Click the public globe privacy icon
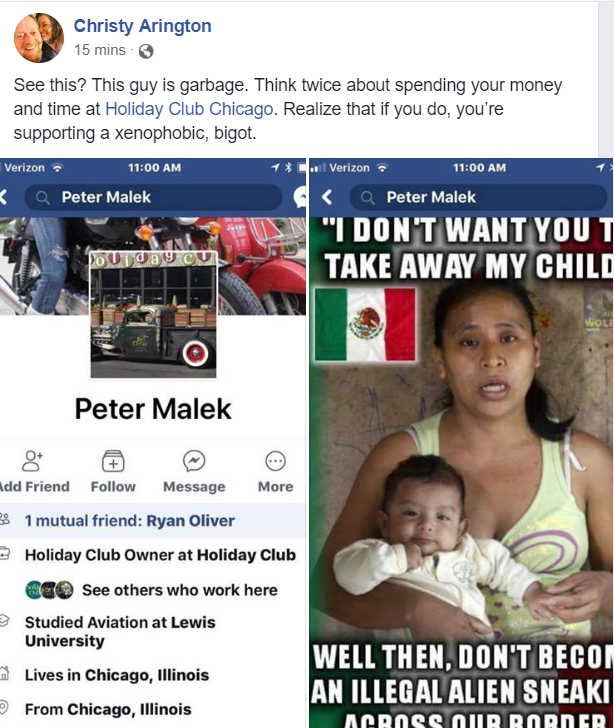This screenshot has height=728, width=614. (146, 51)
